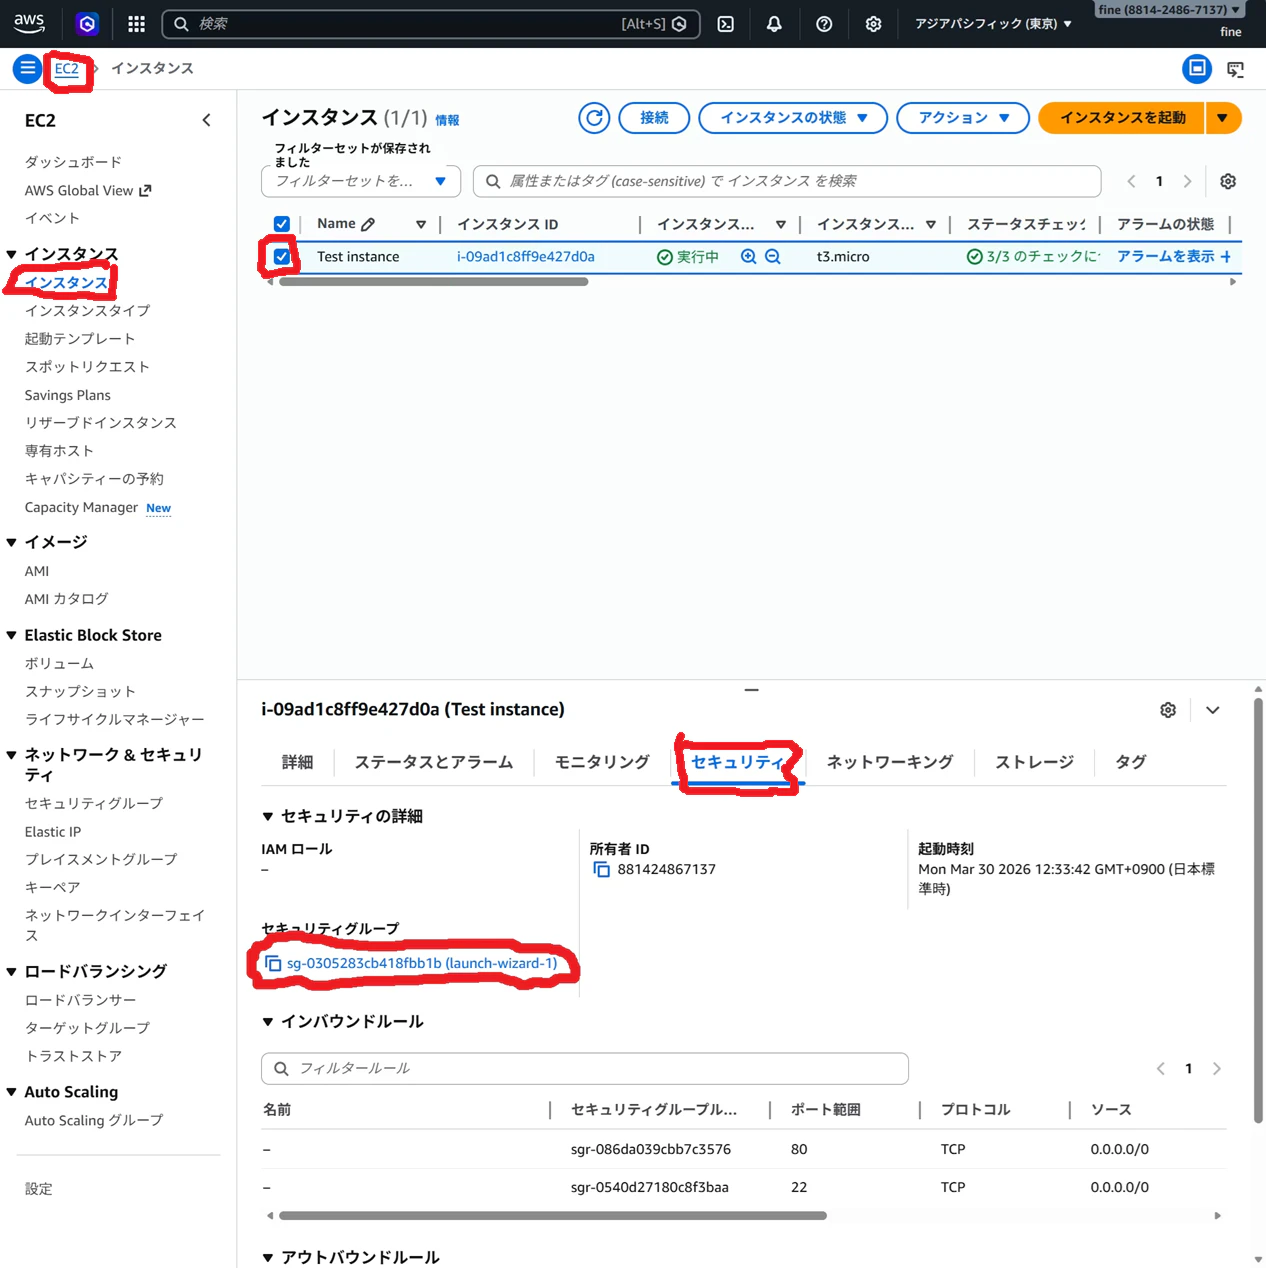This screenshot has height=1268, width=1266.
Task: Go to next inbound rules page arrow
Action: tap(1217, 1069)
